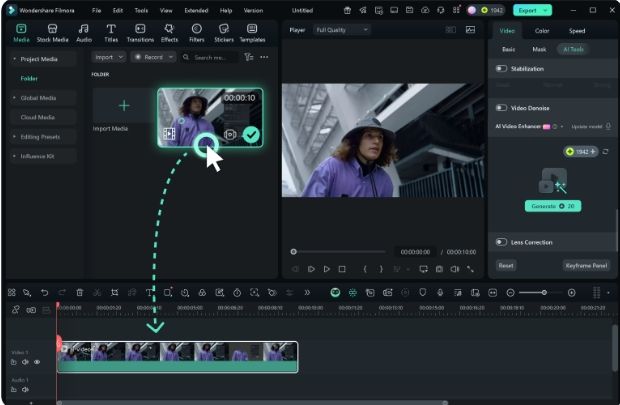This screenshot has width=620, height=405.
Task: Click the delete trash icon in timeline toolbar
Action: (x=80, y=292)
